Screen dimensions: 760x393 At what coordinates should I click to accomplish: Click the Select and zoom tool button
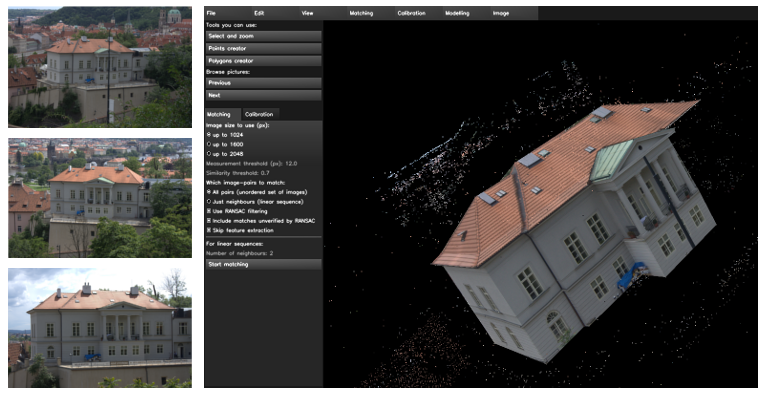[x=264, y=36]
